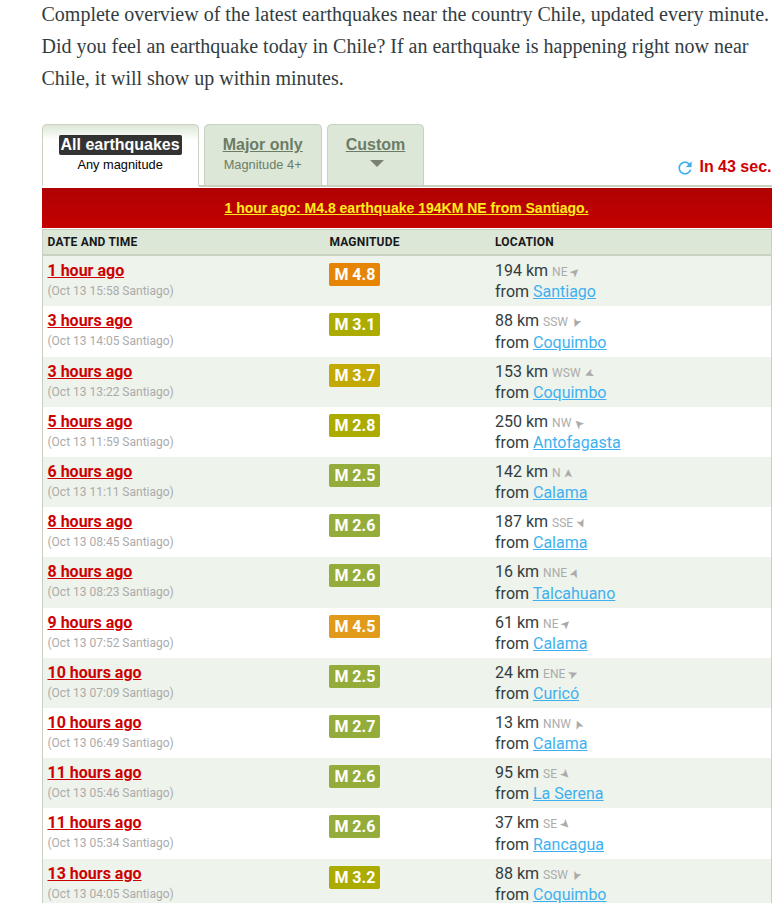Open the 3 hours ago entry at 14:05
Viewport: 781px width, 903px height.
90,321
